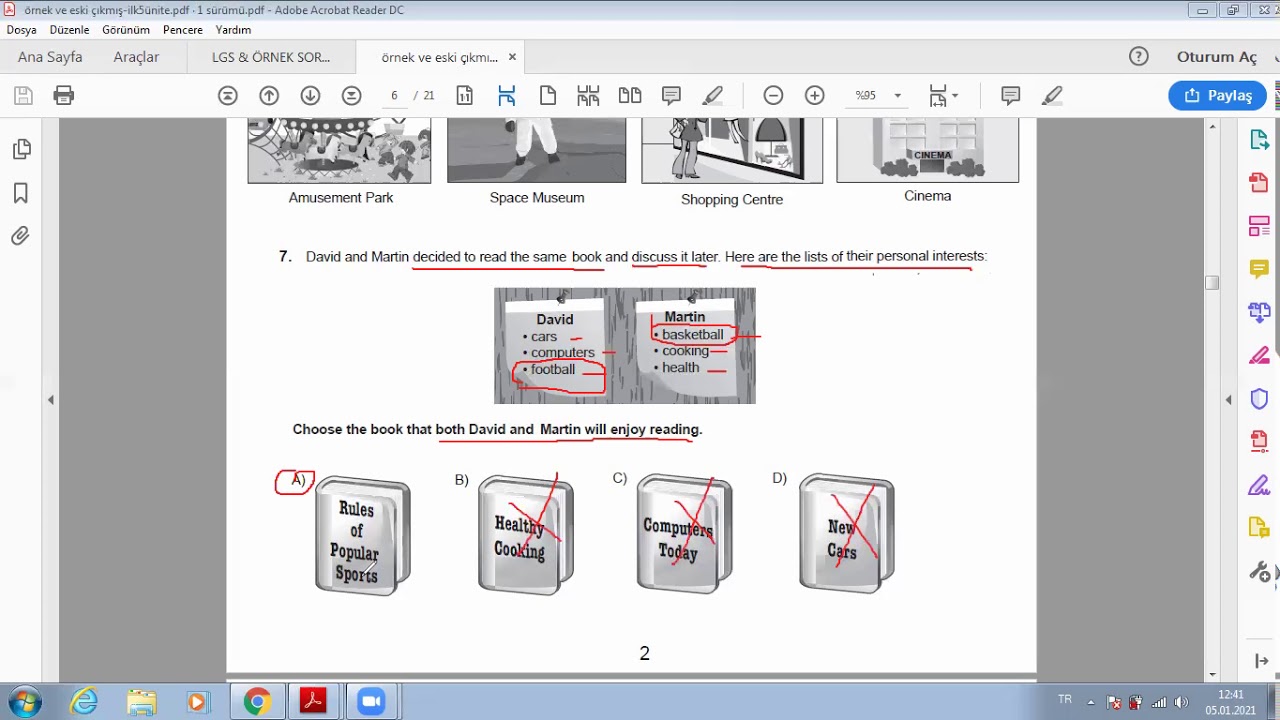
Task: Go to previous page arrow
Action: [x=269, y=95]
